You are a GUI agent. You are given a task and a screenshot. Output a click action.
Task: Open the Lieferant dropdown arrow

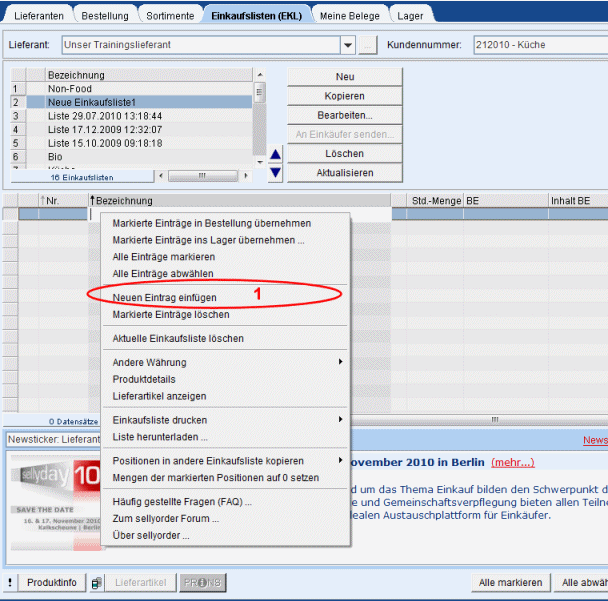click(x=348, y=45)
